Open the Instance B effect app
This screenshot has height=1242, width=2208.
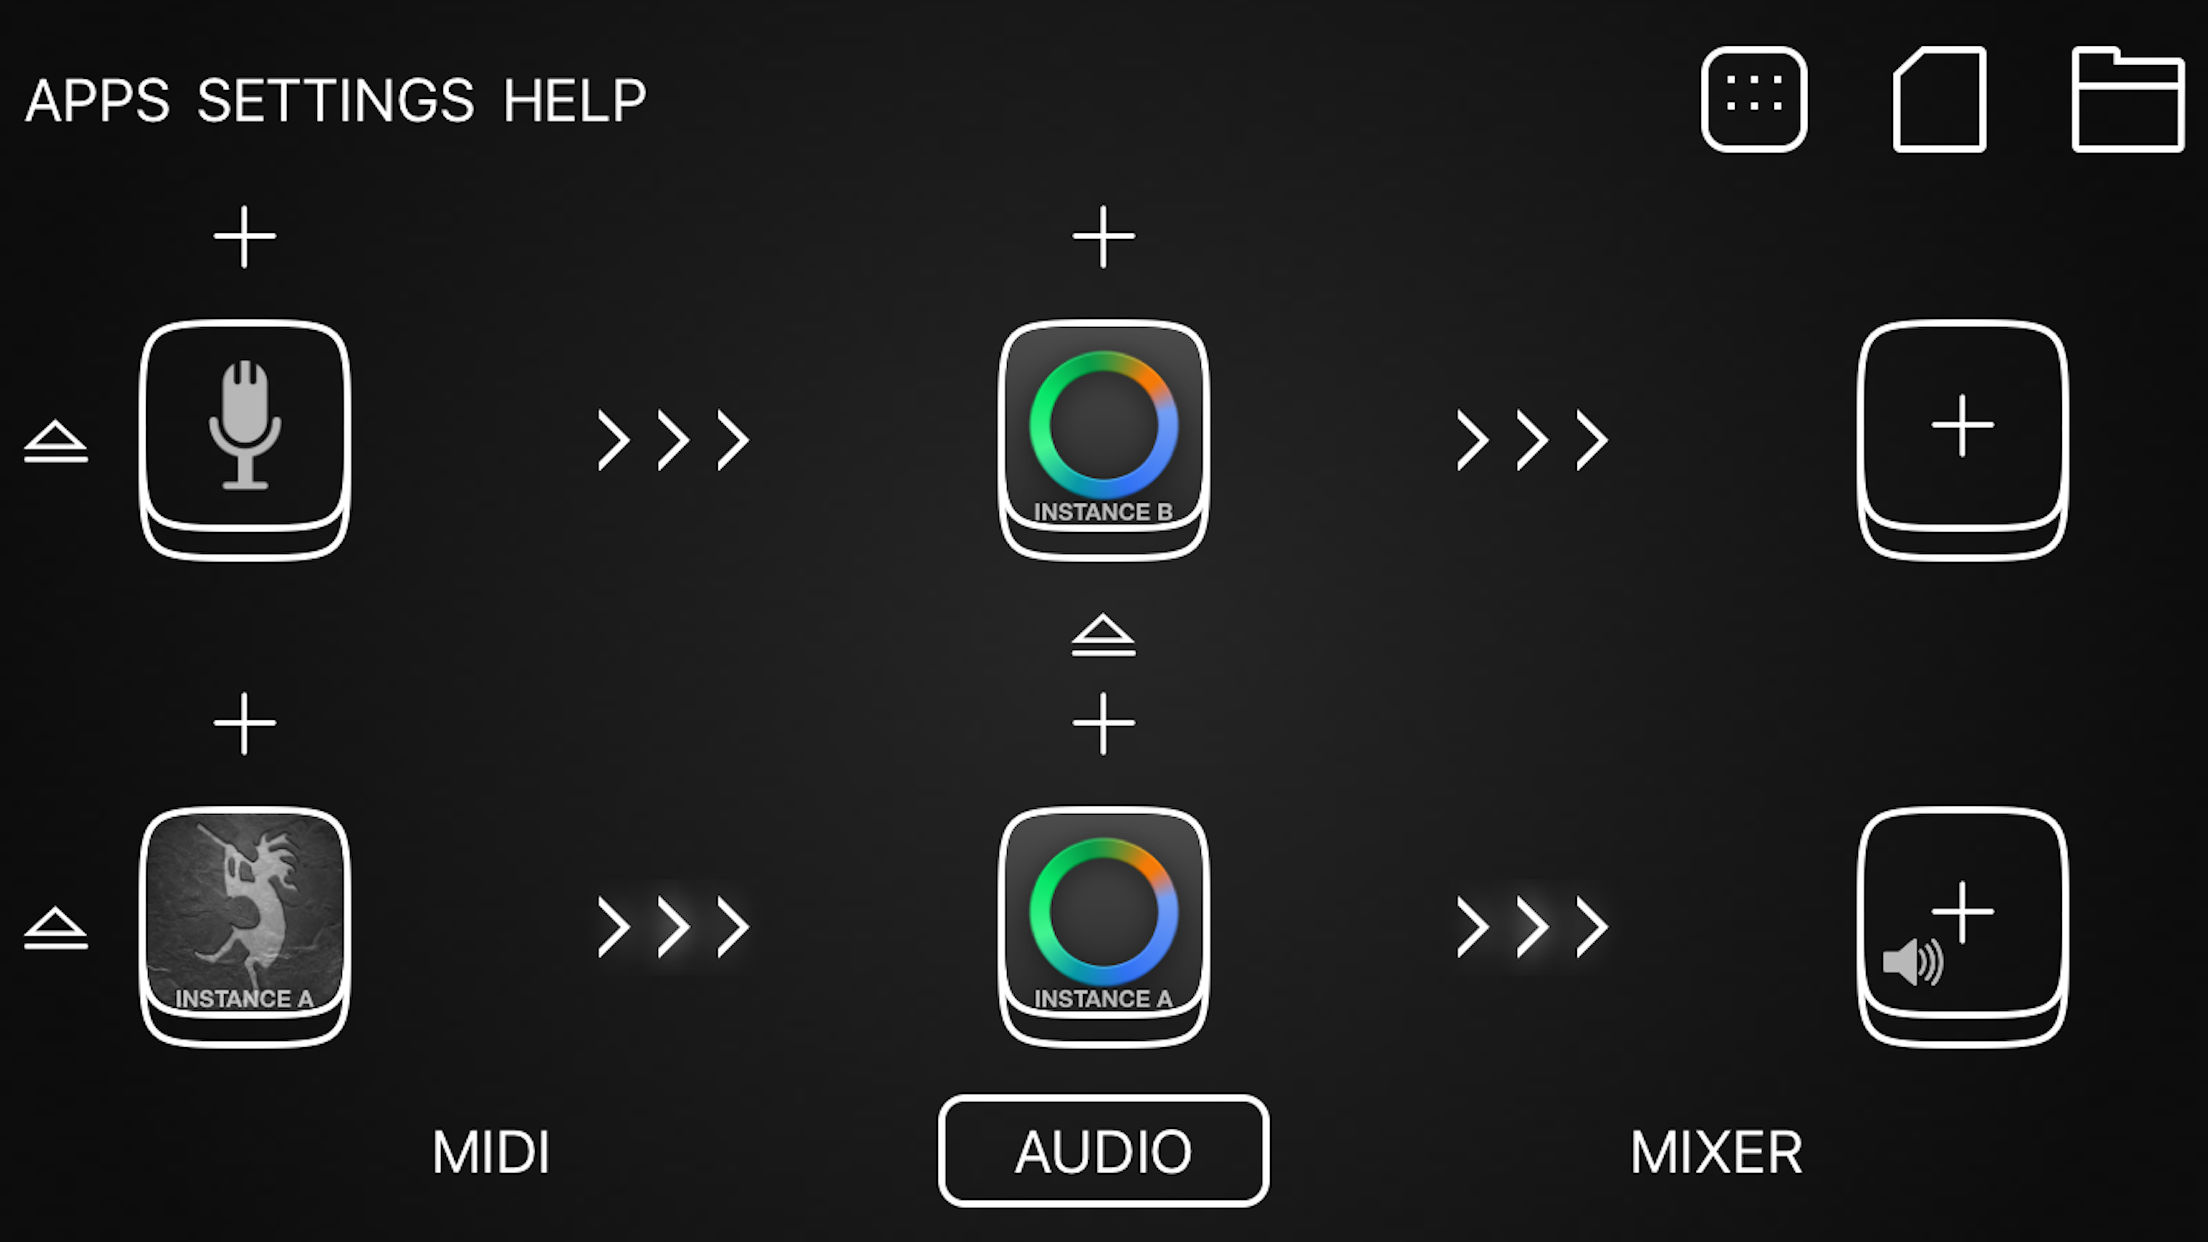1103,438
